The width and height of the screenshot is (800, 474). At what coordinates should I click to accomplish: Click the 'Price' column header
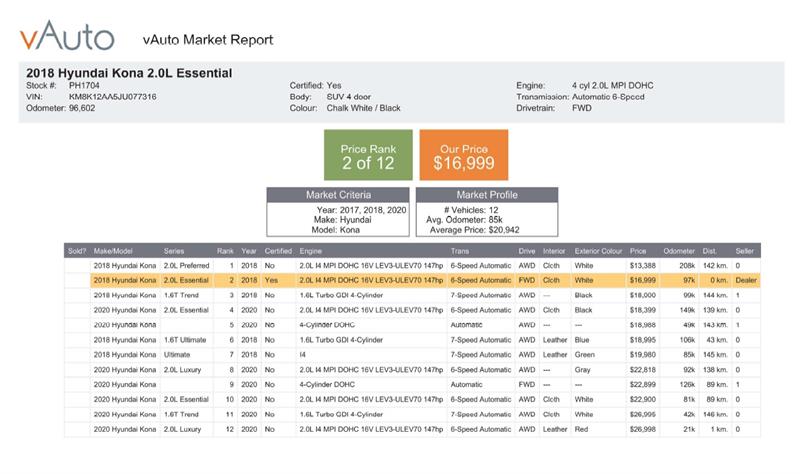pyautogui.click(x=638, y=251)
